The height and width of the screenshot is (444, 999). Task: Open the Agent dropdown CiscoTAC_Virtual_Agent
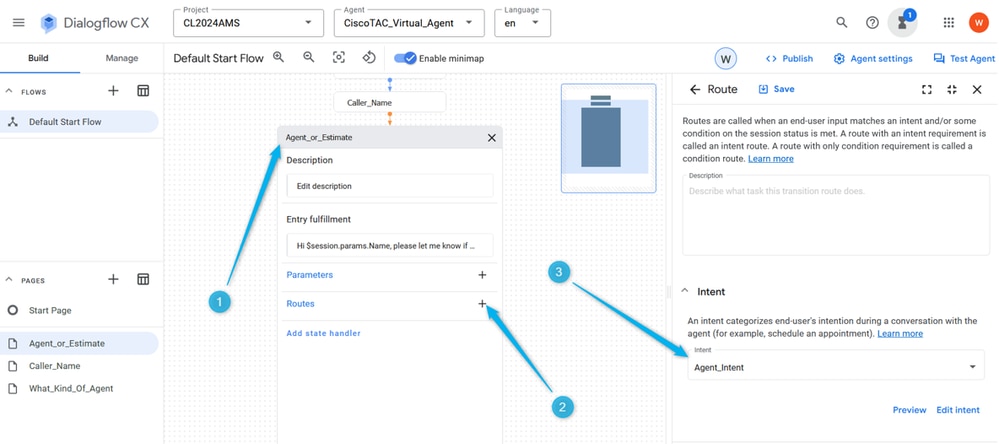click(411, 23)
